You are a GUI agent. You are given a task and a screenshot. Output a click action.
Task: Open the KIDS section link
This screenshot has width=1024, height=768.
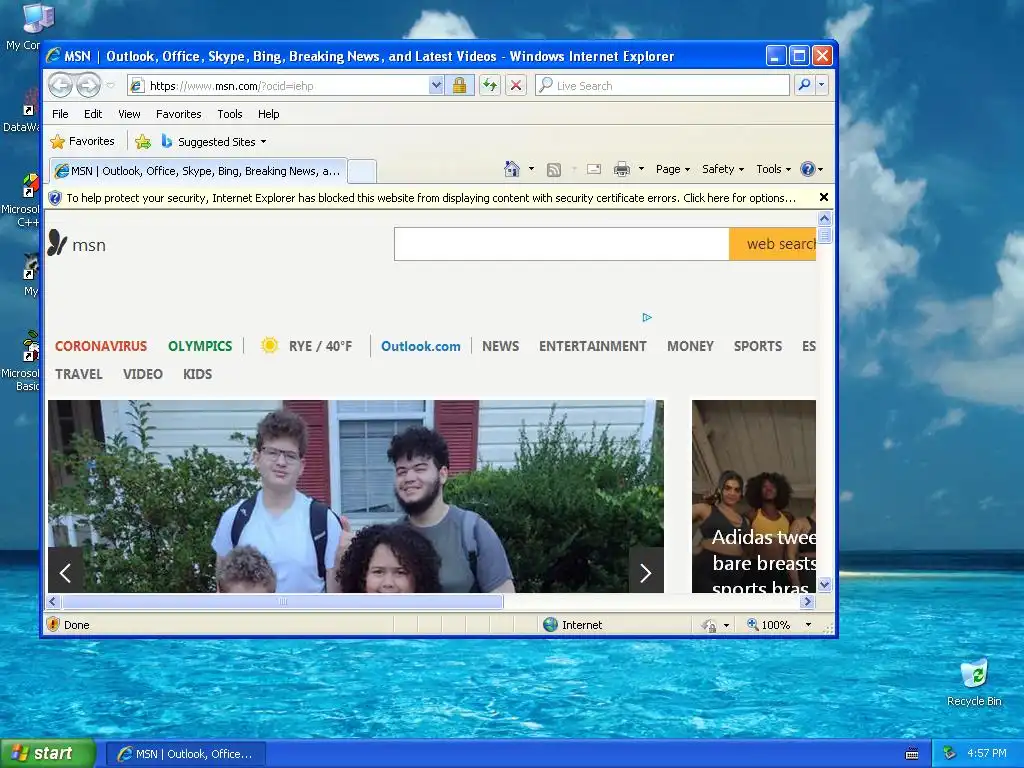pyautogui.click(x=197, y=374)
